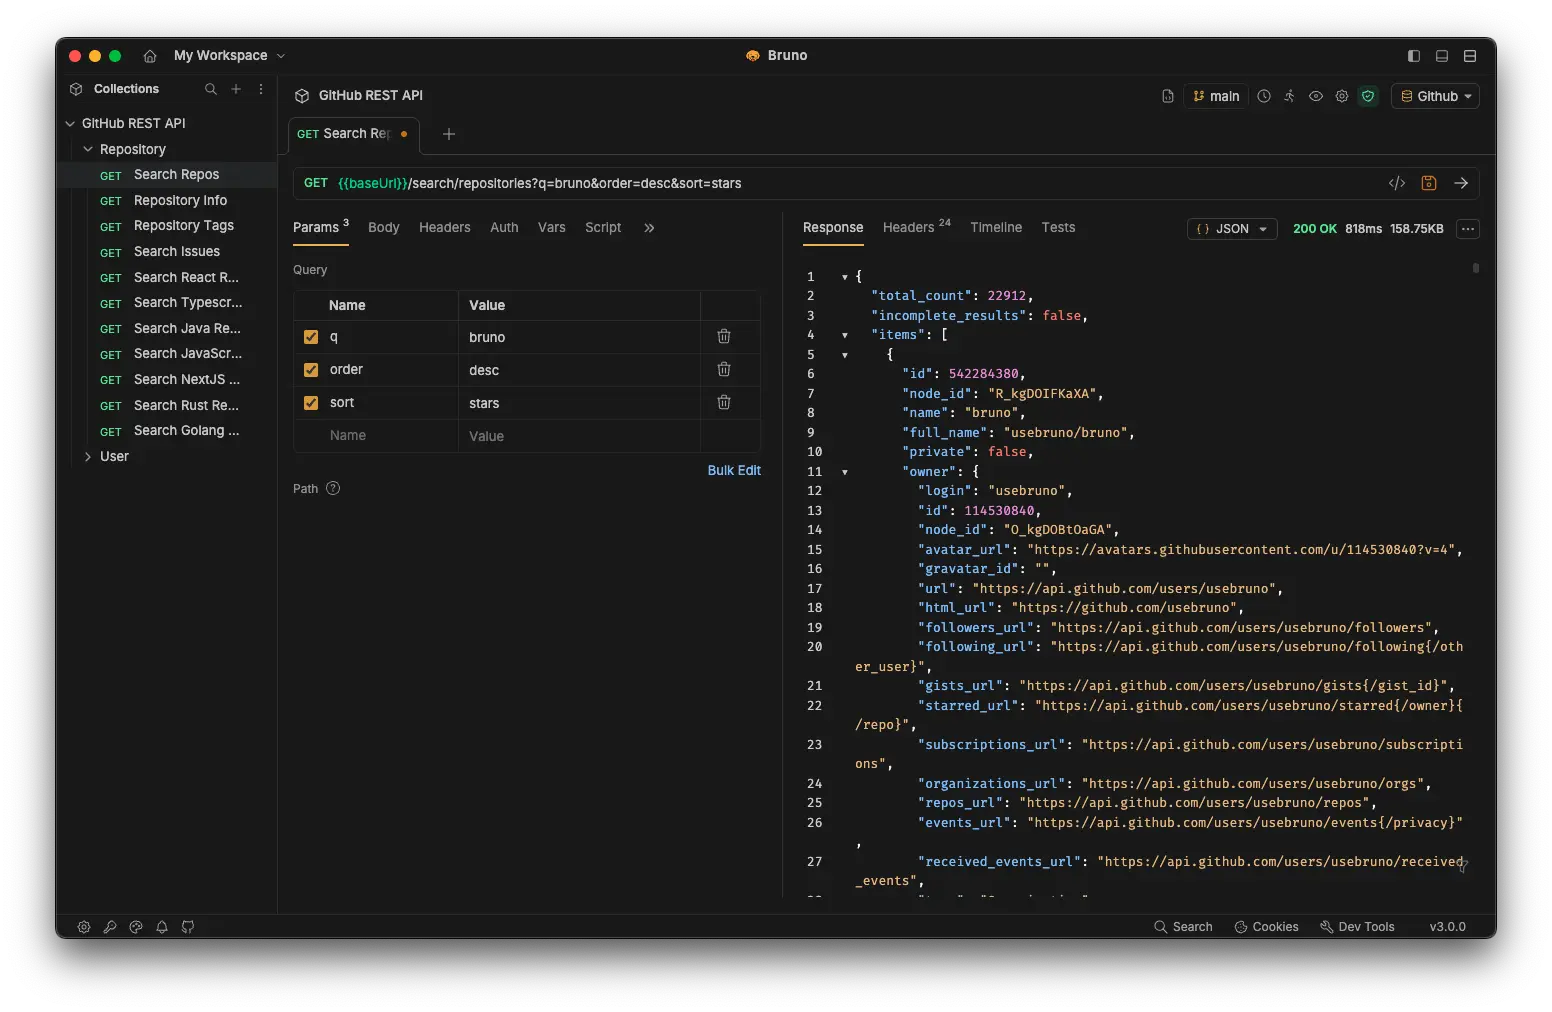The height and width of the screenshot is (1012, 1552).
Task: Open the theme palette icon
Action: (x=136, y=927)
